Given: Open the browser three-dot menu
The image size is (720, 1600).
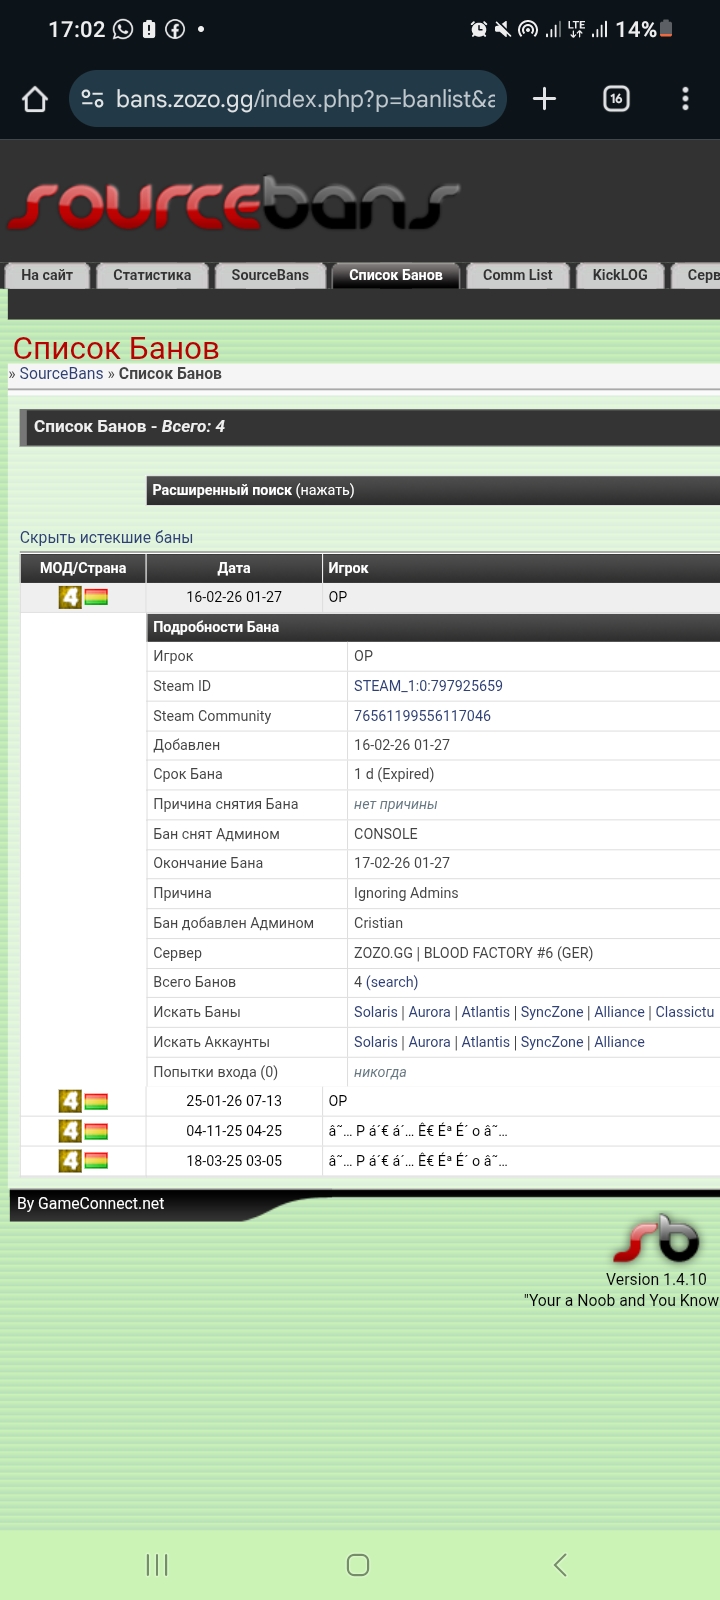Looking at the screenshot, I should (x=685, y=99).
